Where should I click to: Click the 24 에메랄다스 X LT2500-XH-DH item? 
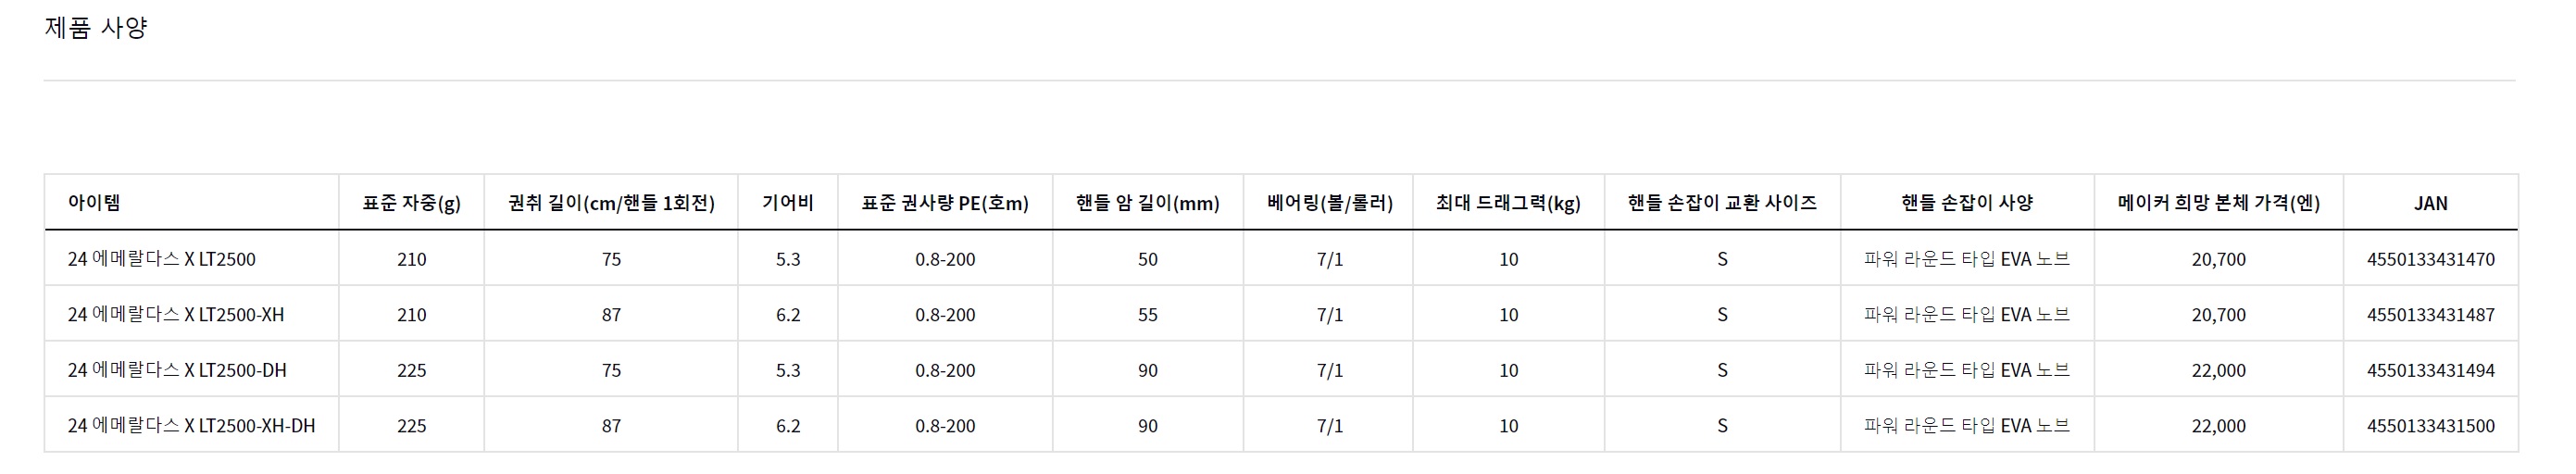tap(191, 425)
